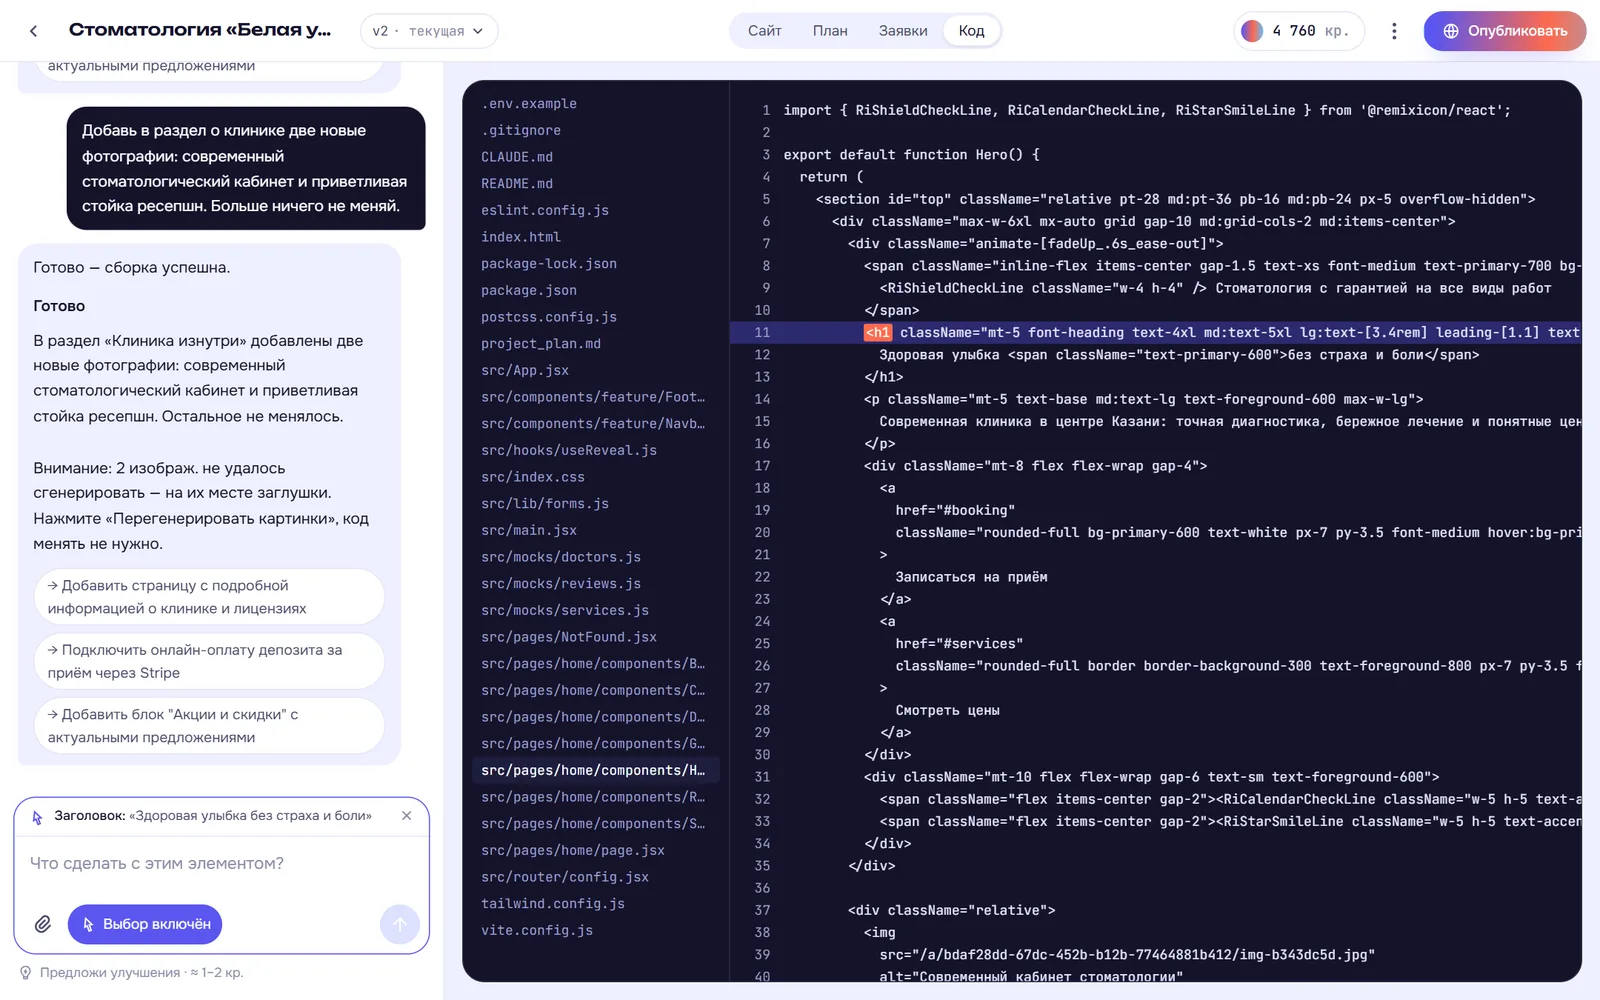Click the send arrow button in chat
The height and width of the screenshot is (1000, 1600).
[x=400, y=924]
